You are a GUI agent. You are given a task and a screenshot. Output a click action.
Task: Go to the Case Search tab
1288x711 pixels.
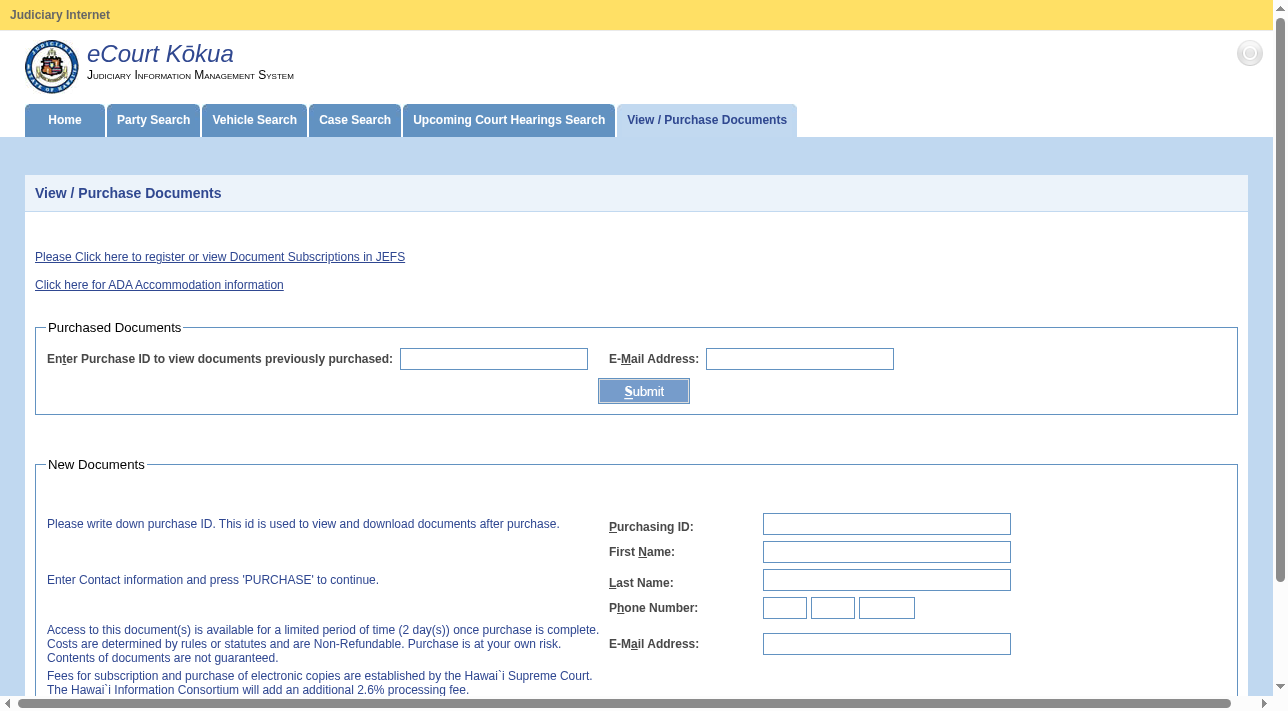point(355,120)
